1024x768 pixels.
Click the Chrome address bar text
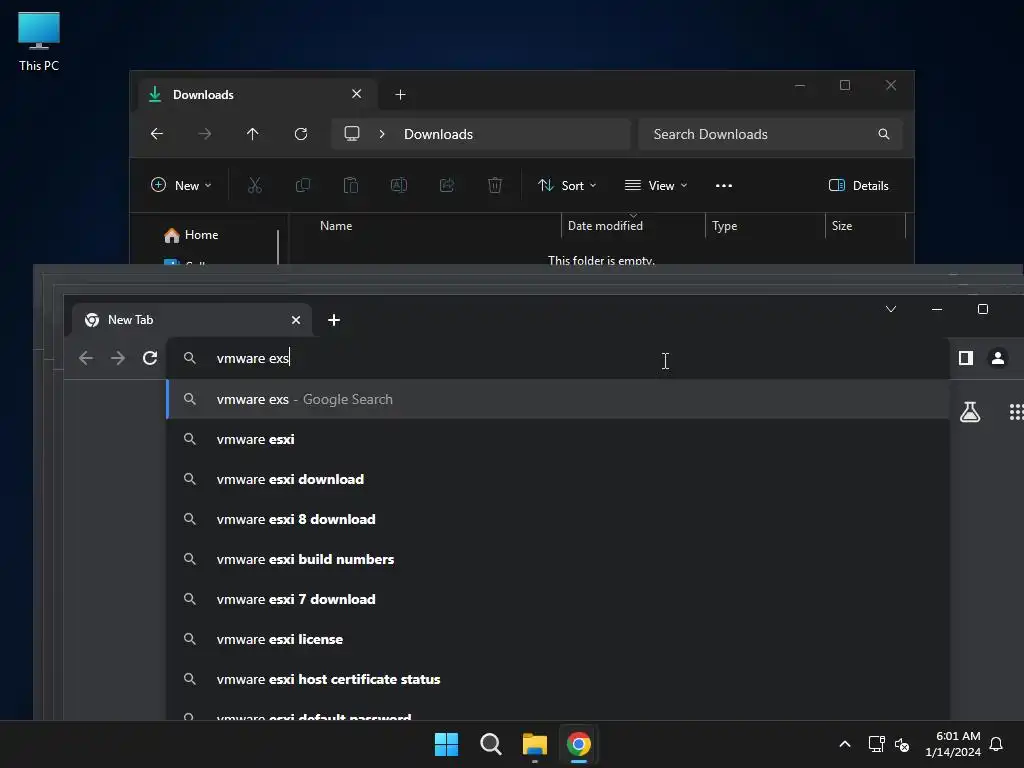tap(253, 358)
